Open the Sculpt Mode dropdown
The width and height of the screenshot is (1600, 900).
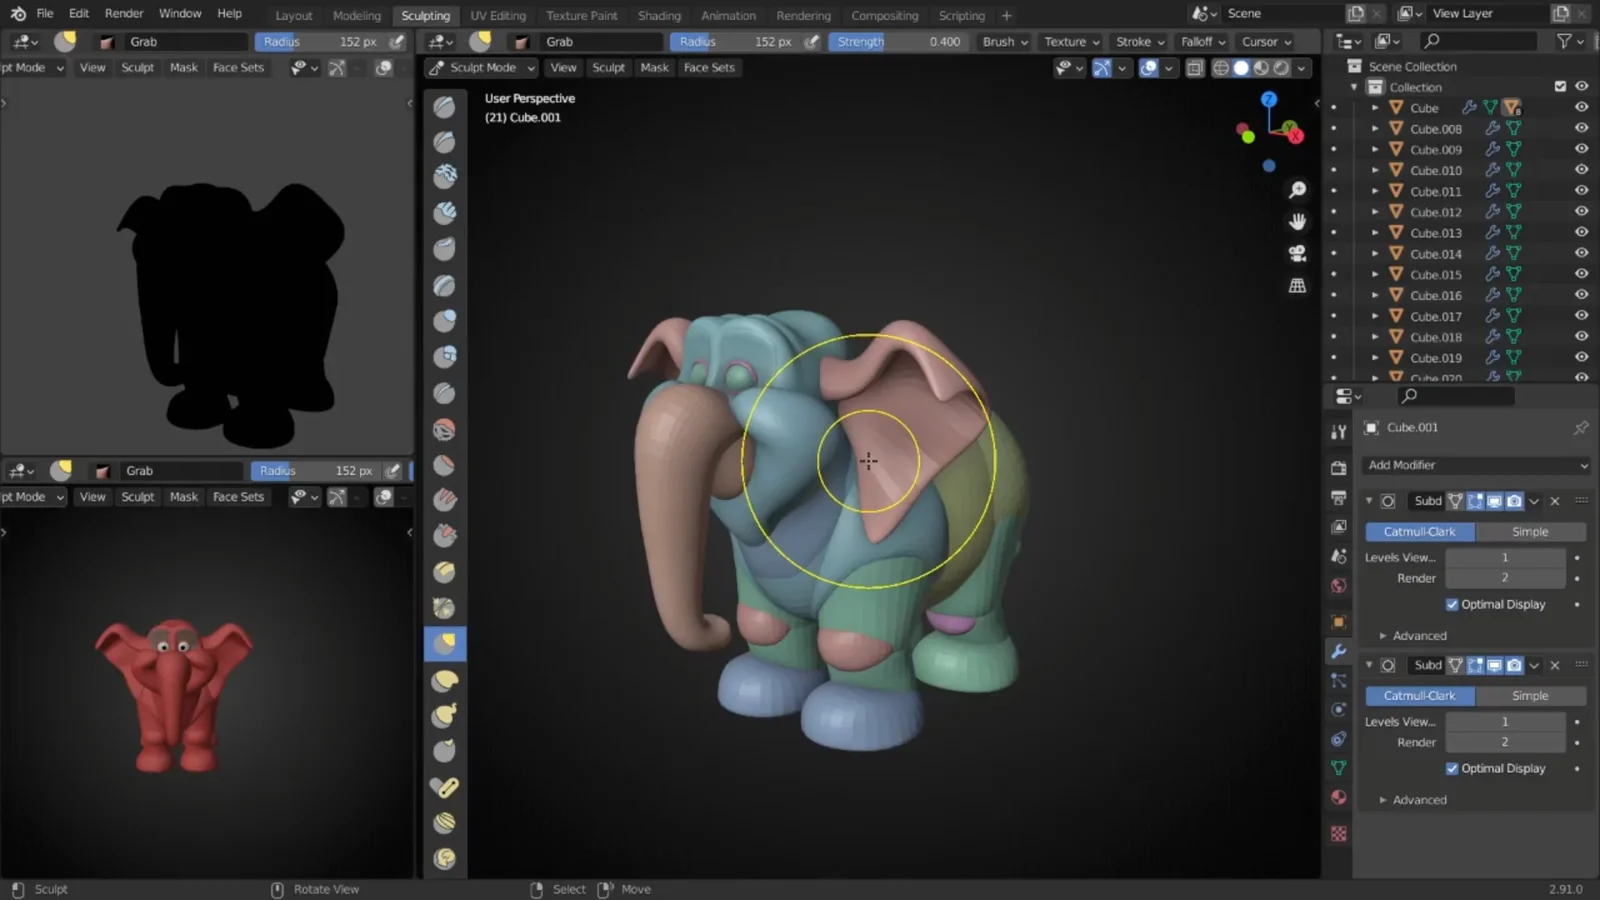click(480, 67)
